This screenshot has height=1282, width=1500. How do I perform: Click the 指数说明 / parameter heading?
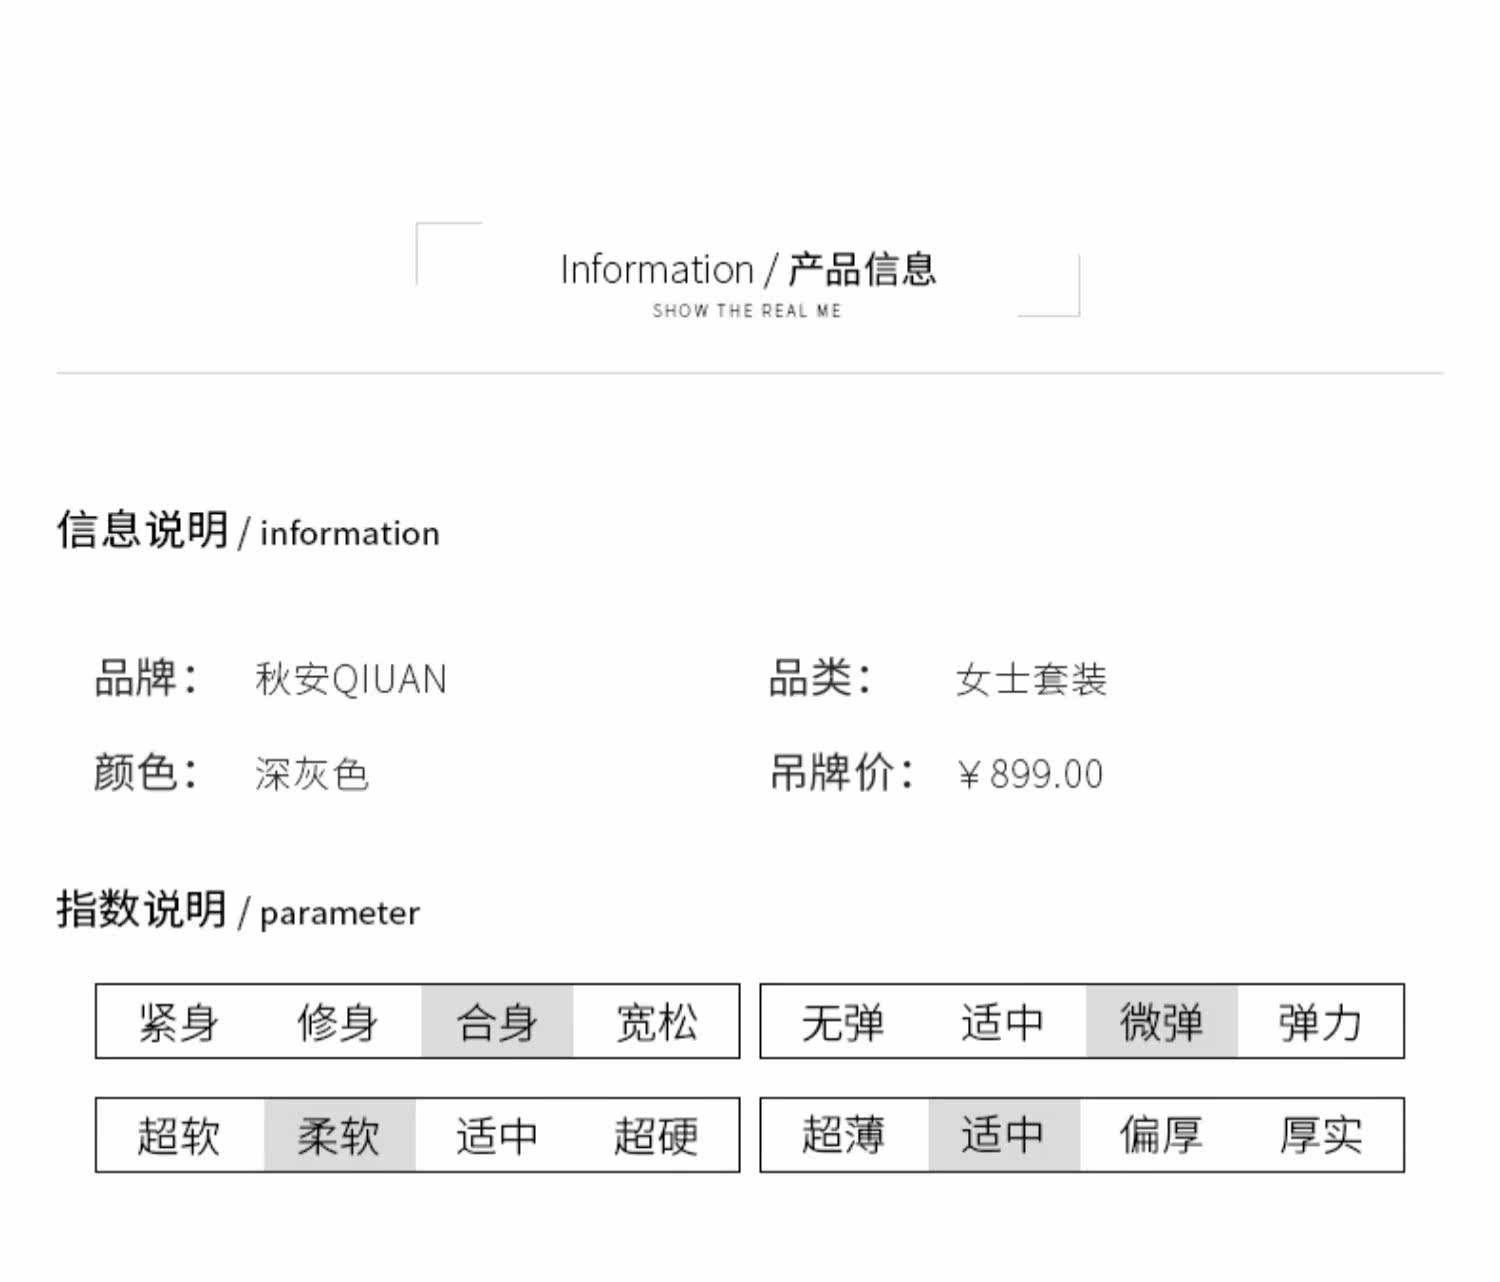pyautogui.click(x=238, y=911)
